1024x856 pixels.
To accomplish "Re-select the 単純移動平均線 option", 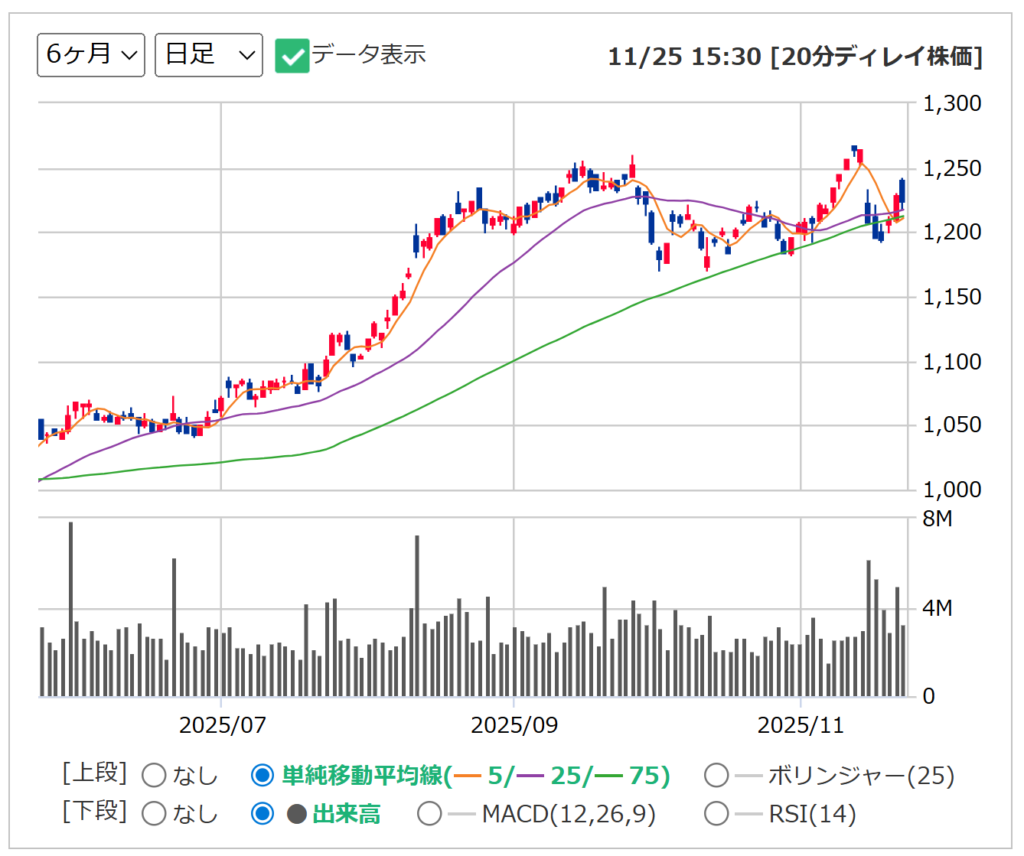I will pos(260,775).
